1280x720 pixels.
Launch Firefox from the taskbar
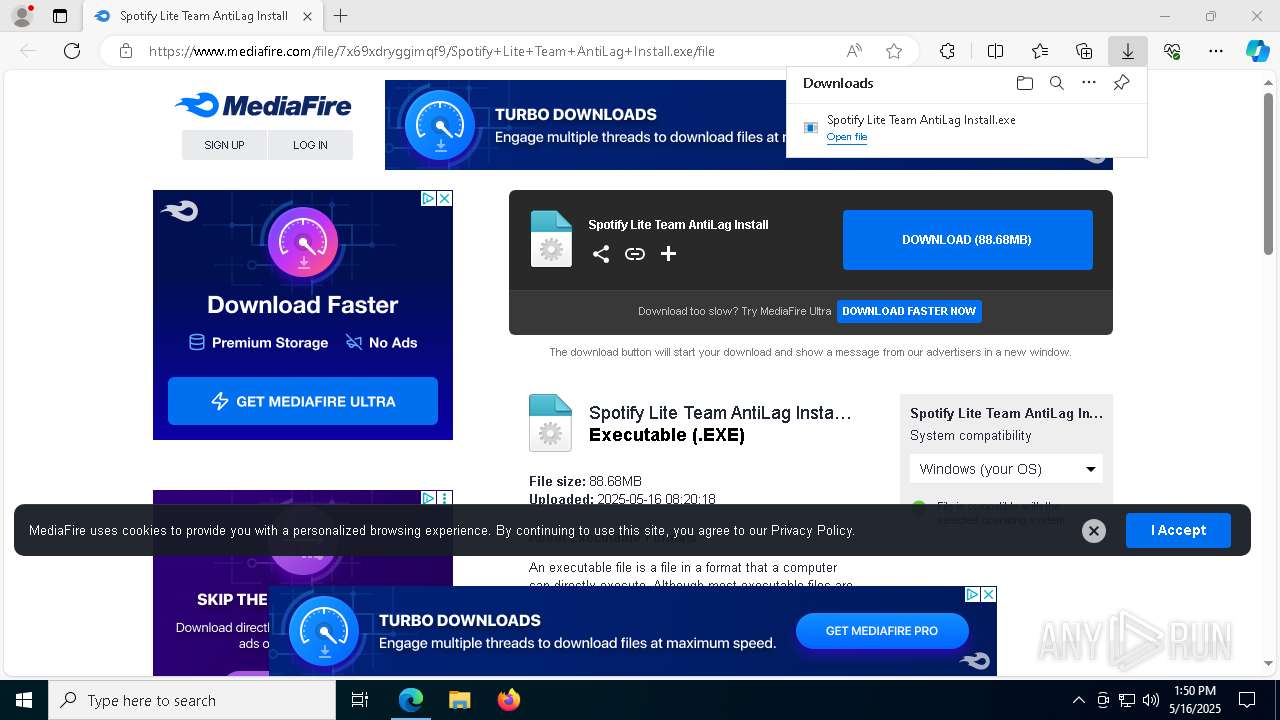tap(508, 700)
